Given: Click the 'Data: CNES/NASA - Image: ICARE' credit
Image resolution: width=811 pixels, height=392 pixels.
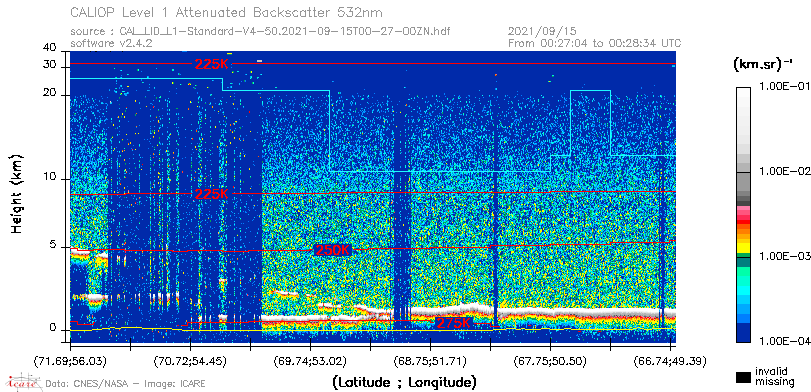Looking at the screenshot, I should (125, 383).
